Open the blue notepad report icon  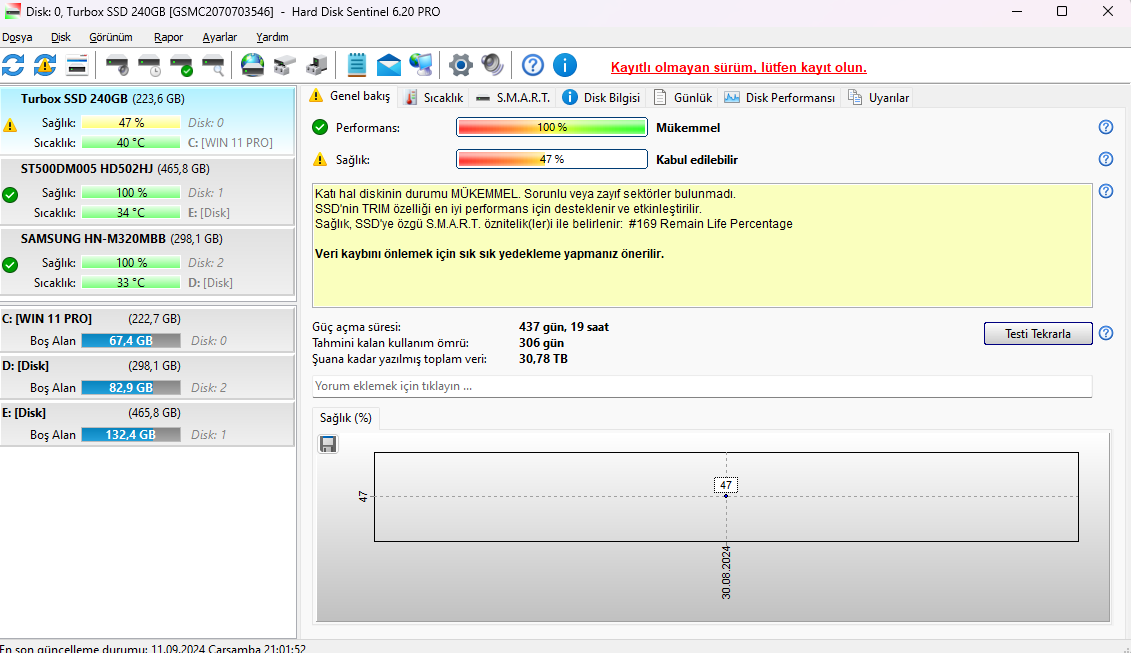(x=356, y=65)
